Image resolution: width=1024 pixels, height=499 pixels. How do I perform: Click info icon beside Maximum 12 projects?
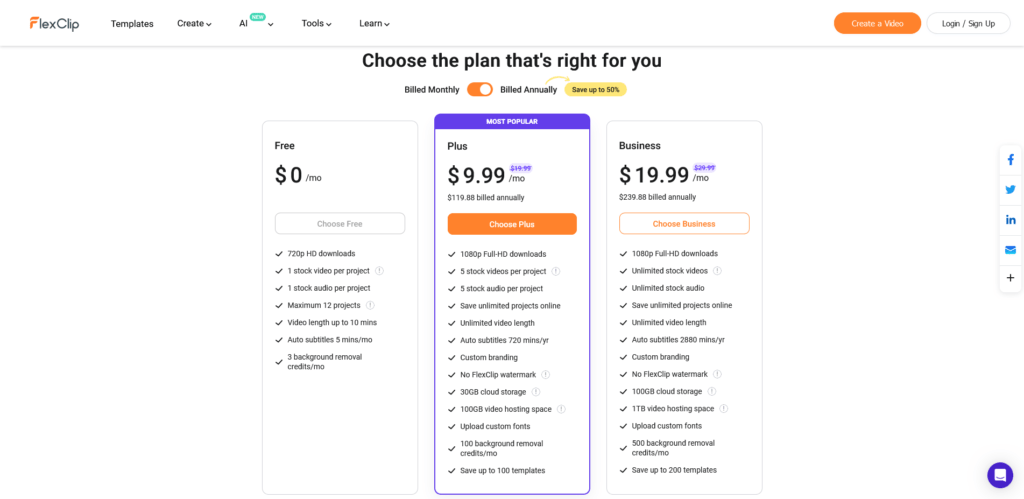coord(370,305)
